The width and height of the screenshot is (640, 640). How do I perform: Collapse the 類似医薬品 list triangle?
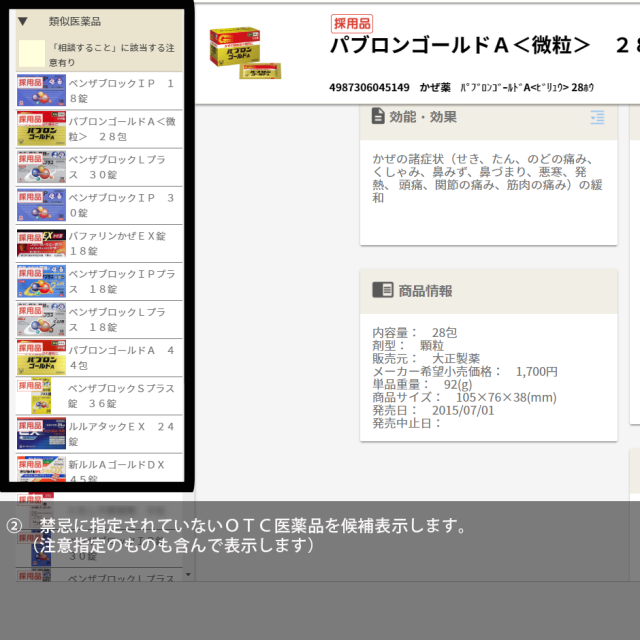(23, 21)
